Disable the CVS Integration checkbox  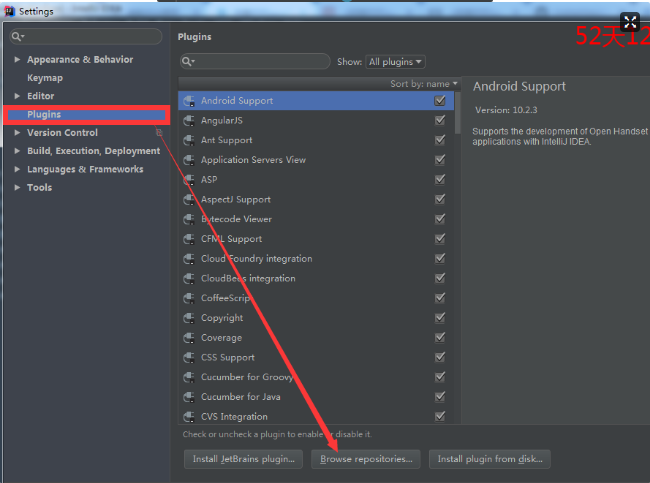(x=440, y=416)
